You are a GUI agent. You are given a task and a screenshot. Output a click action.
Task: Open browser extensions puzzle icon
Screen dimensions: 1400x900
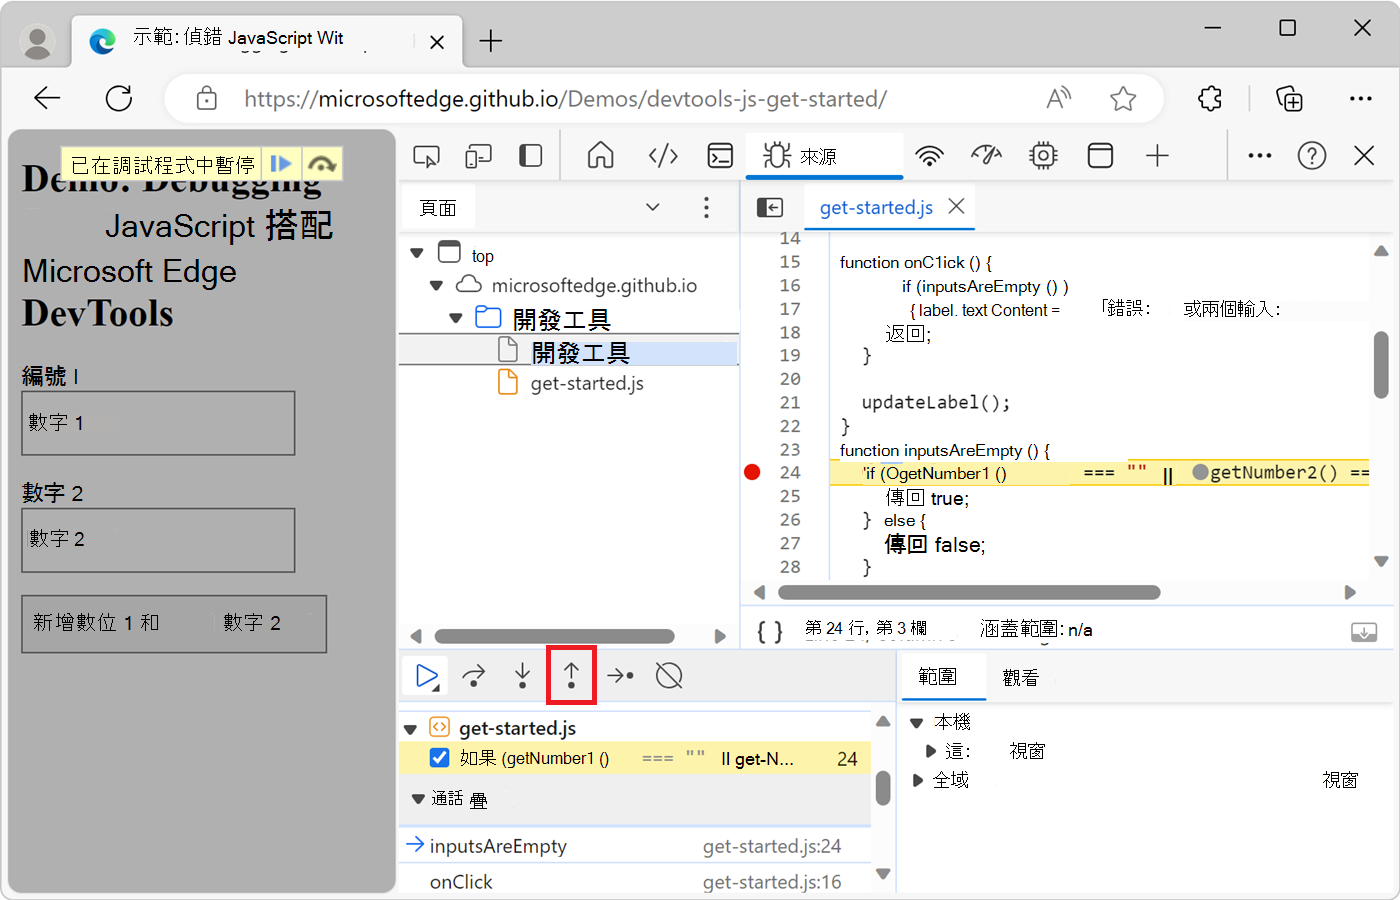pos(1210,98)
